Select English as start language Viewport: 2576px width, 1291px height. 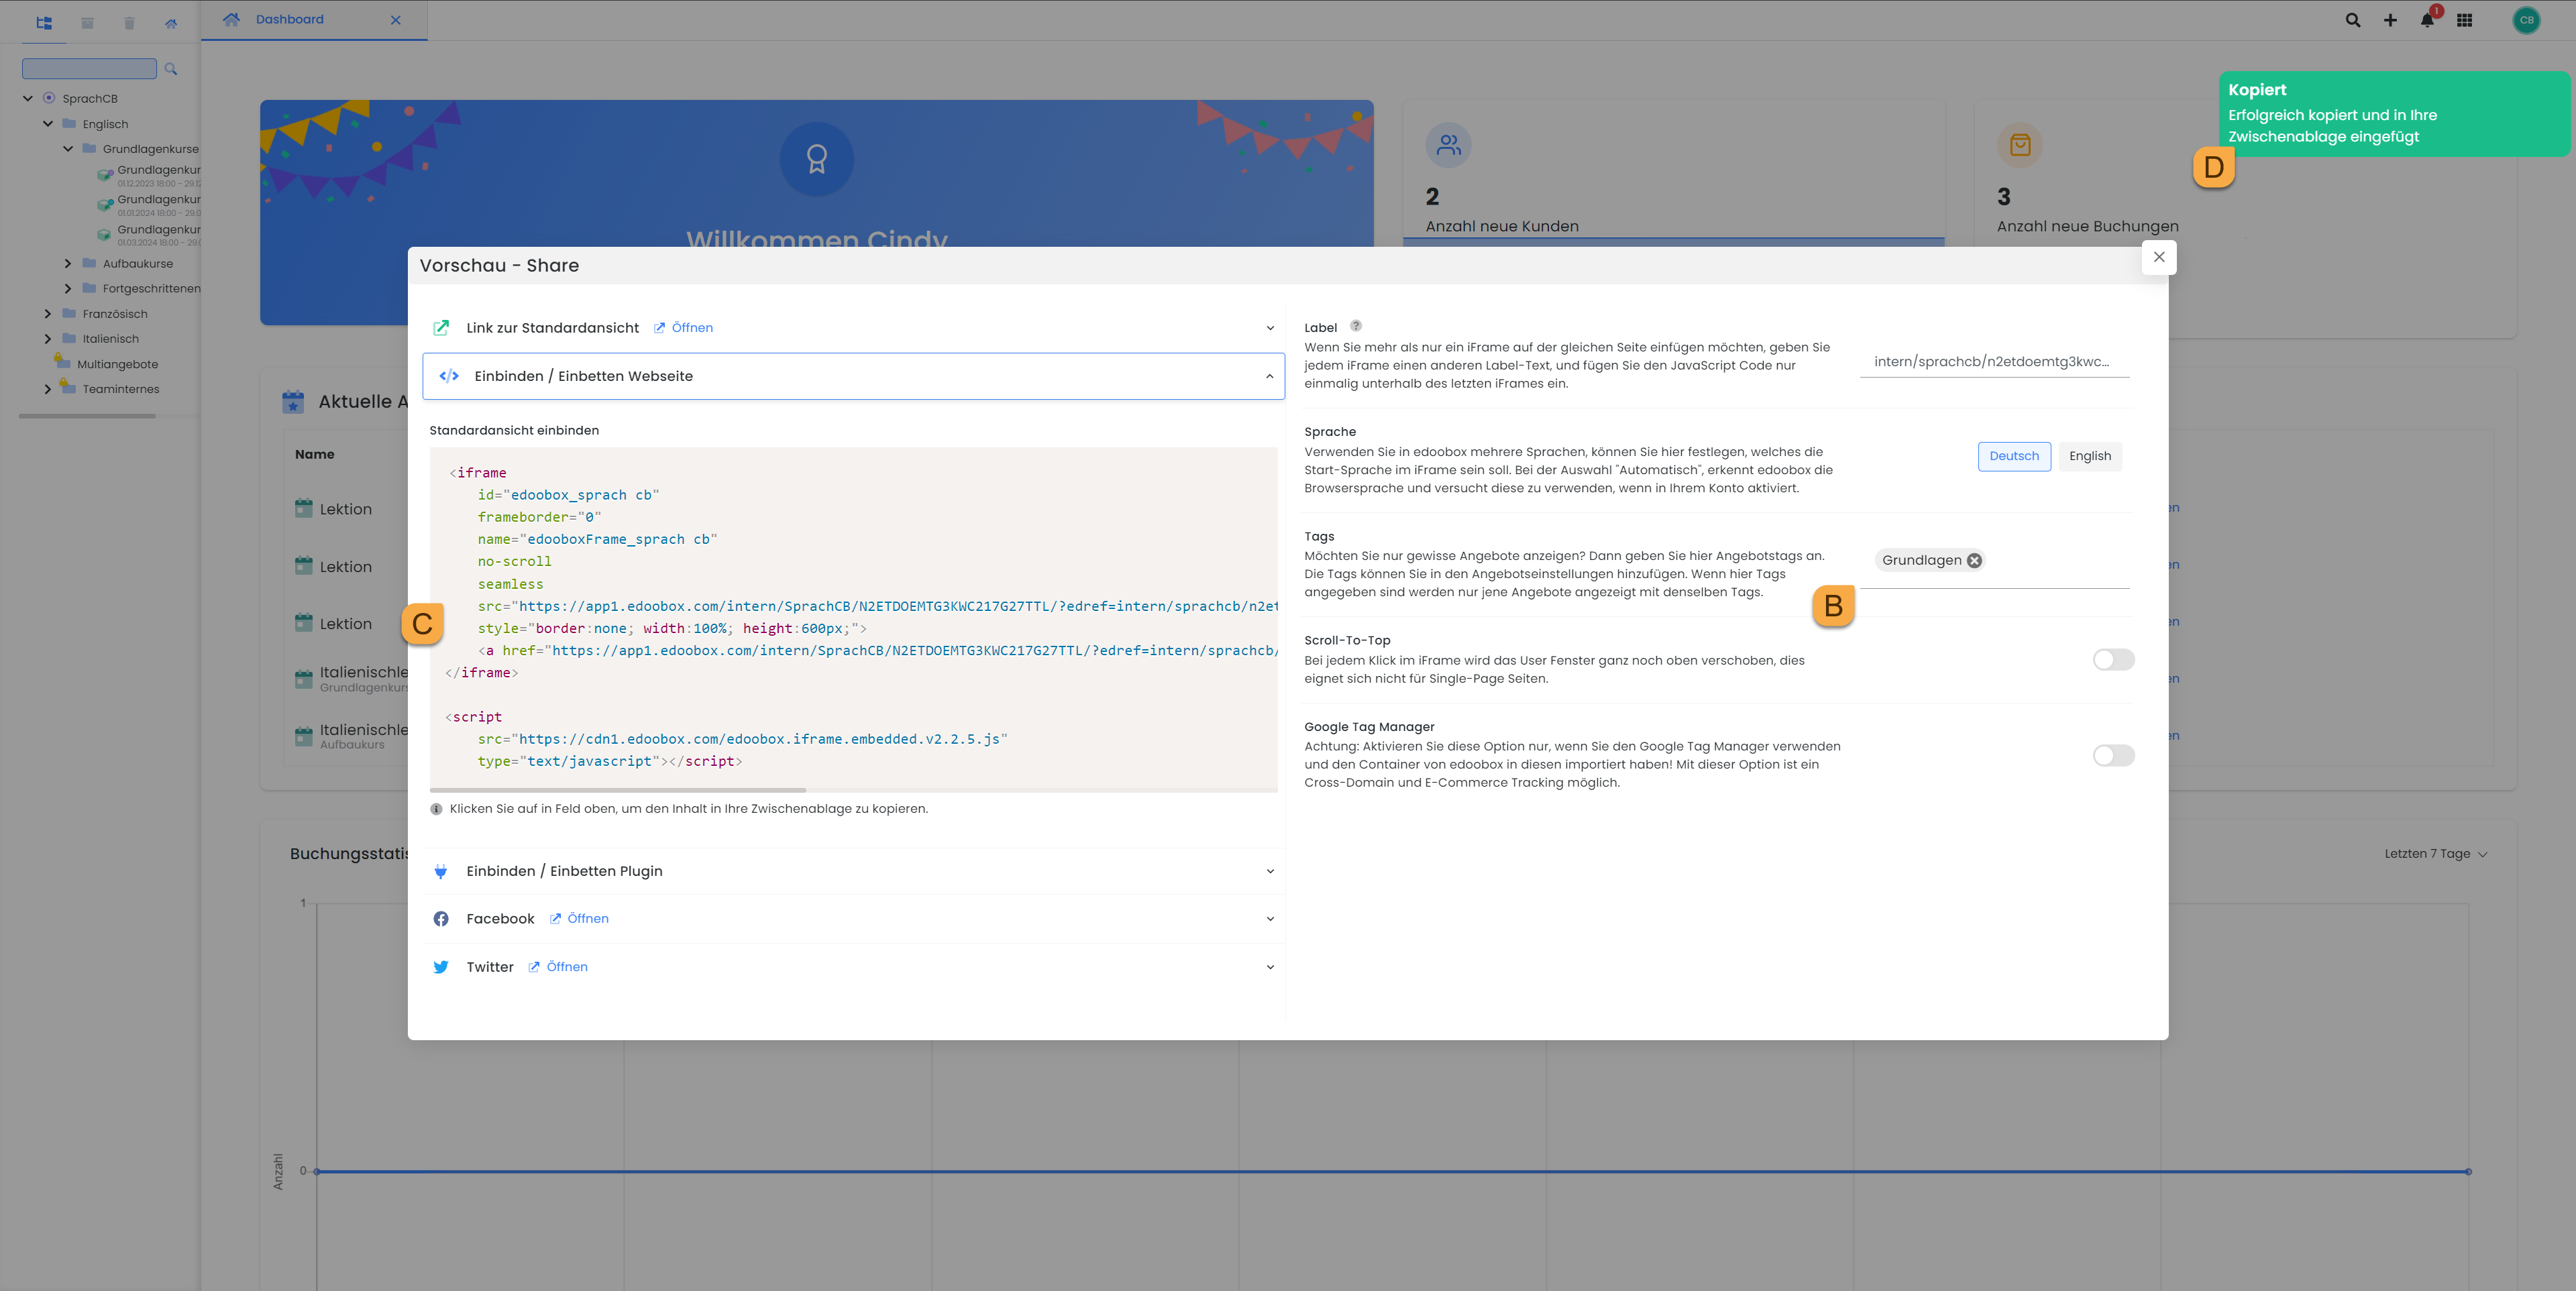point(2090,456)
